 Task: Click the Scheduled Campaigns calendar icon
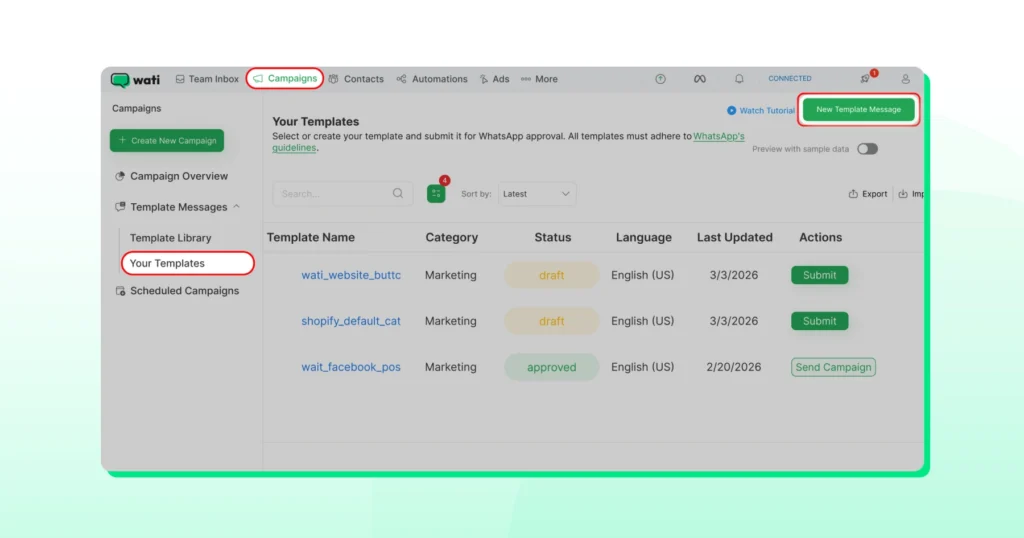tap(120, 291)
